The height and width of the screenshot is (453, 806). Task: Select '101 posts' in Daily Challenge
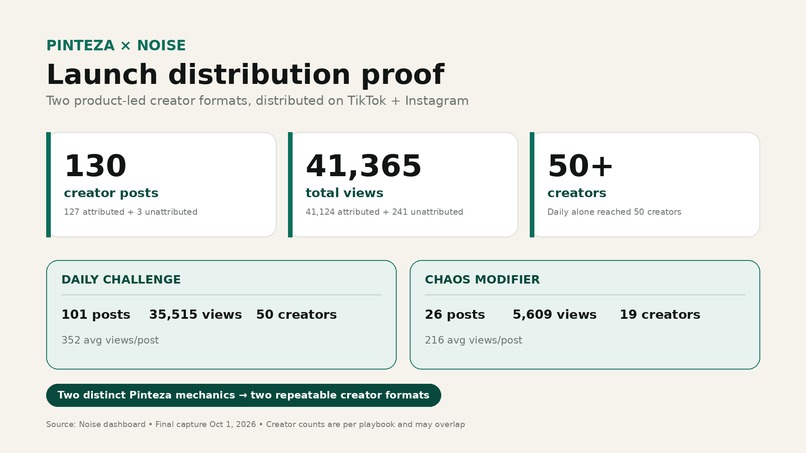(x=96, y=315)
